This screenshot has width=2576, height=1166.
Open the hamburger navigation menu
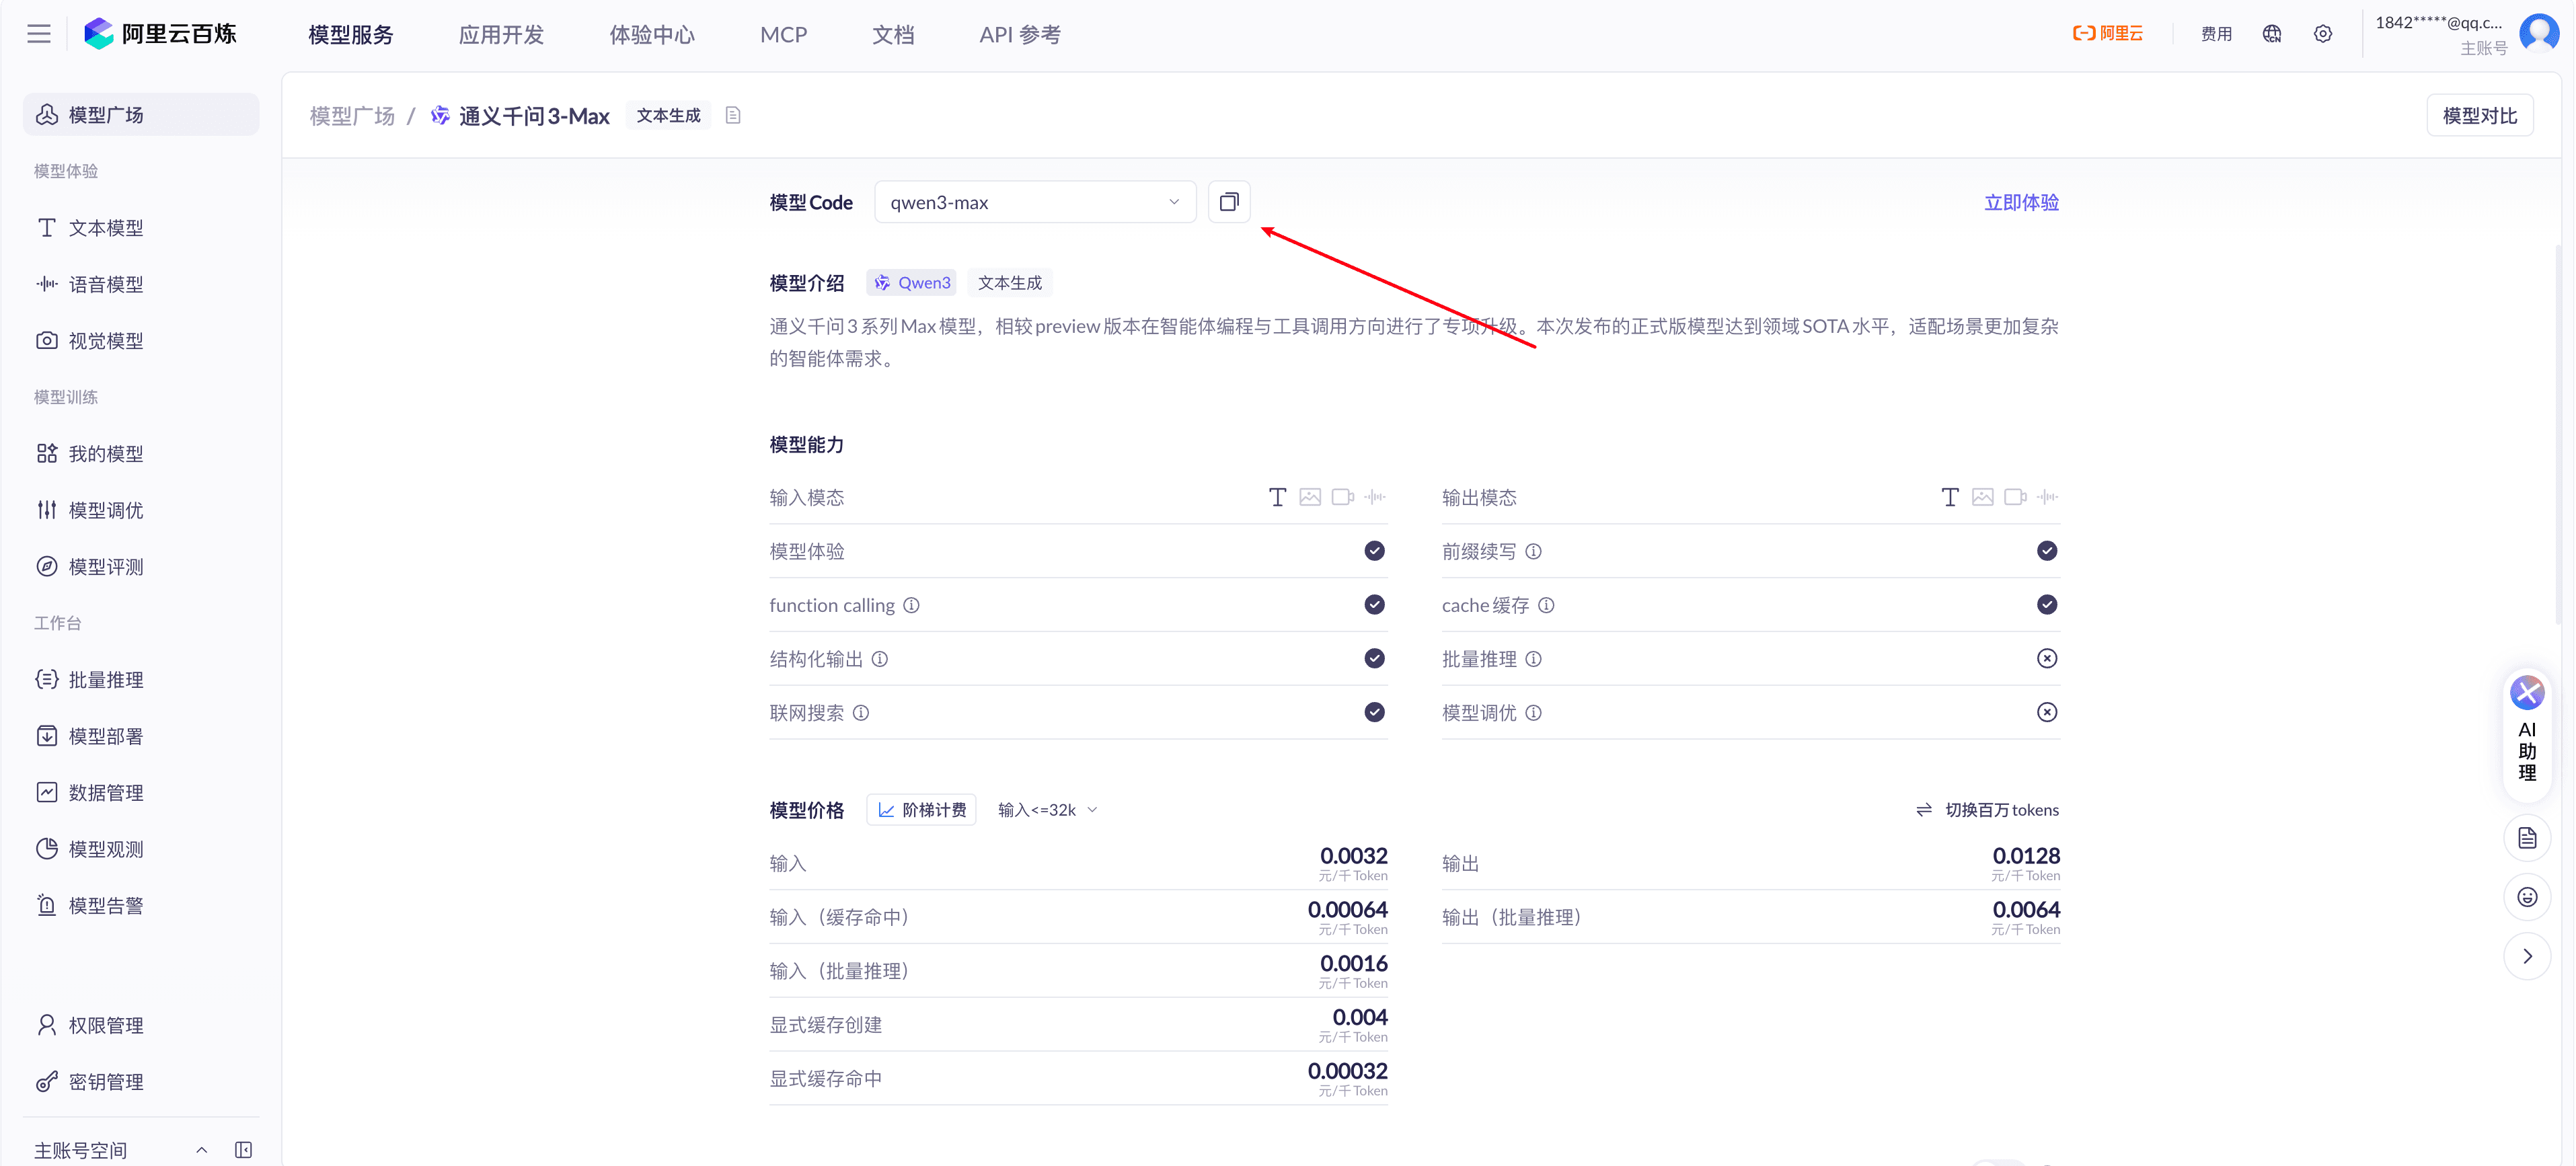38,33
